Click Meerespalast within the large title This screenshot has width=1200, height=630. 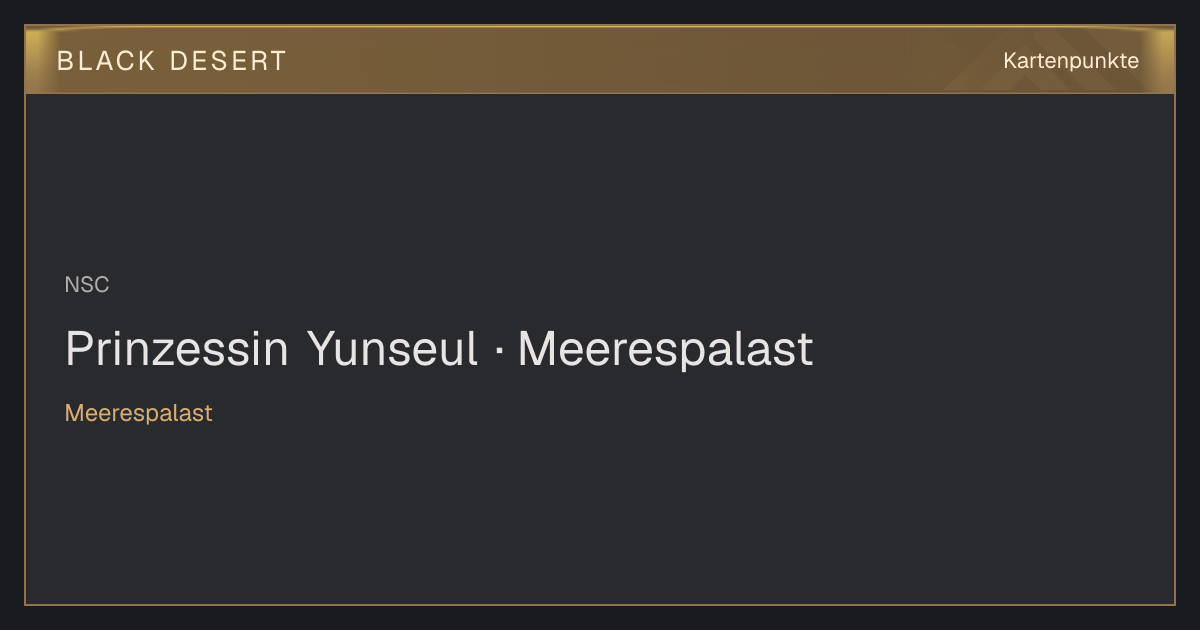(665, 349)
